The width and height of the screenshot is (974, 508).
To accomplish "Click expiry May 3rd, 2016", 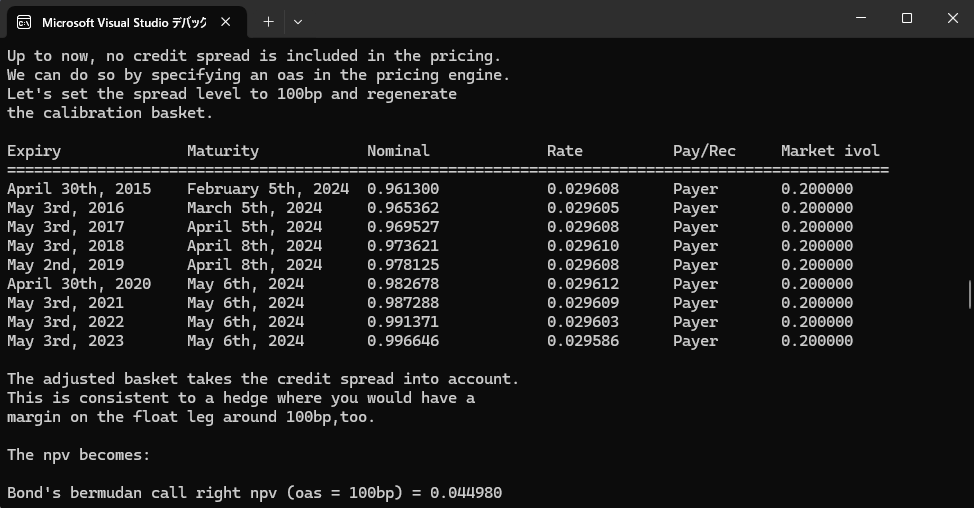I will click(65, 208).
